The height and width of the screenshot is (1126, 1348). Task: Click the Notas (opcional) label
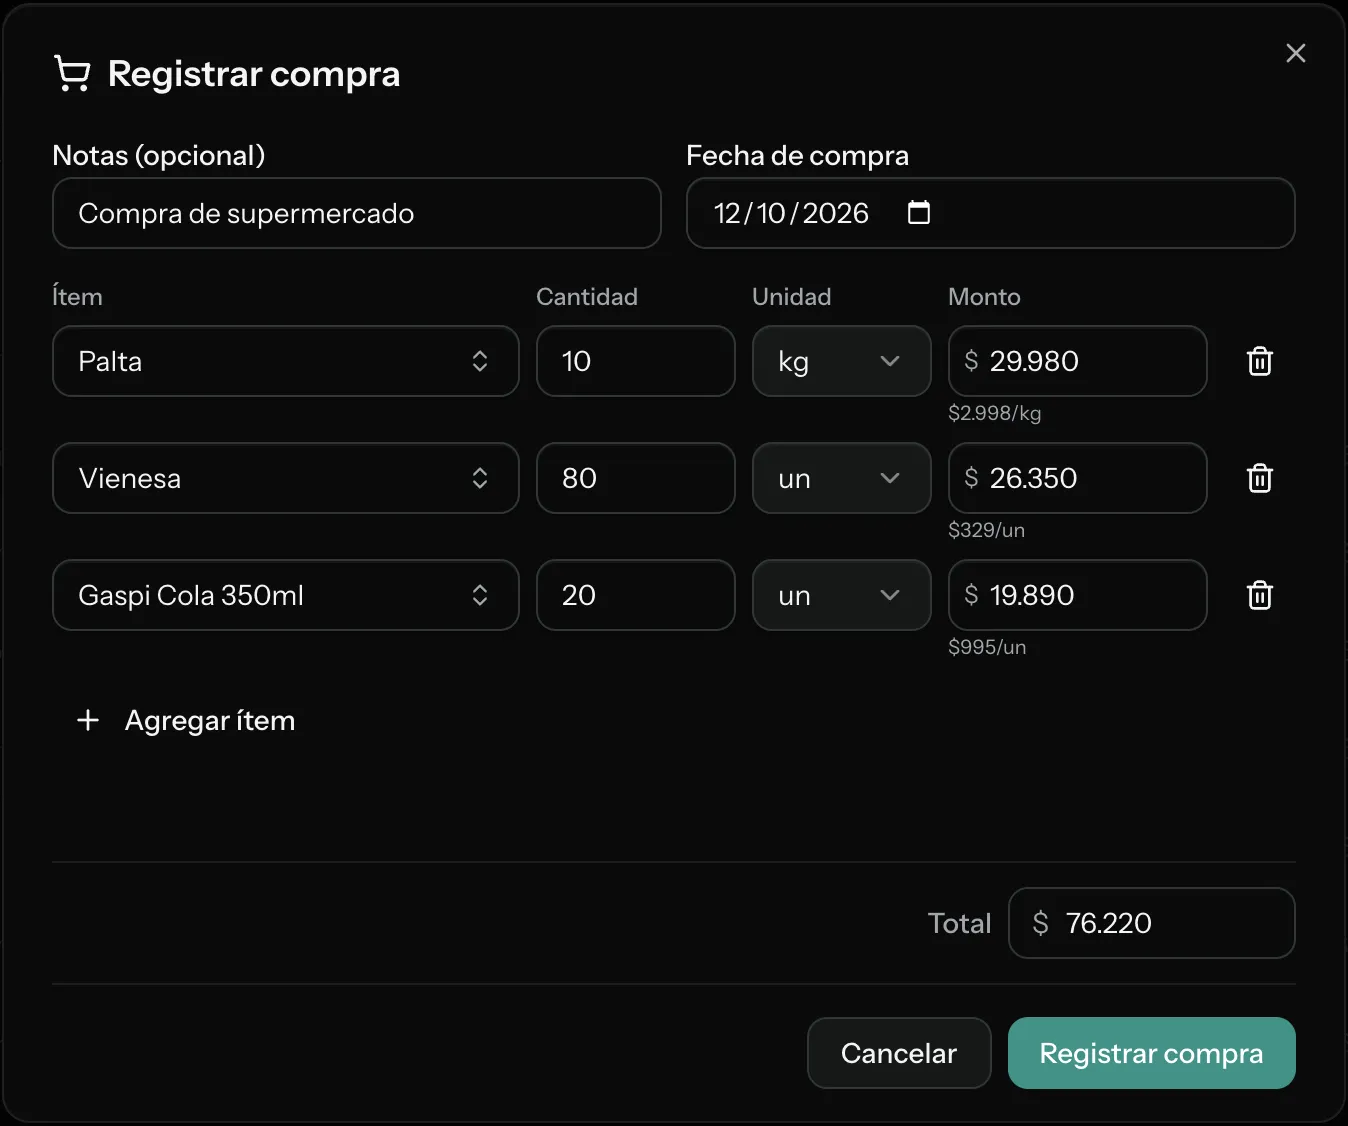click(x=159, y=156)
